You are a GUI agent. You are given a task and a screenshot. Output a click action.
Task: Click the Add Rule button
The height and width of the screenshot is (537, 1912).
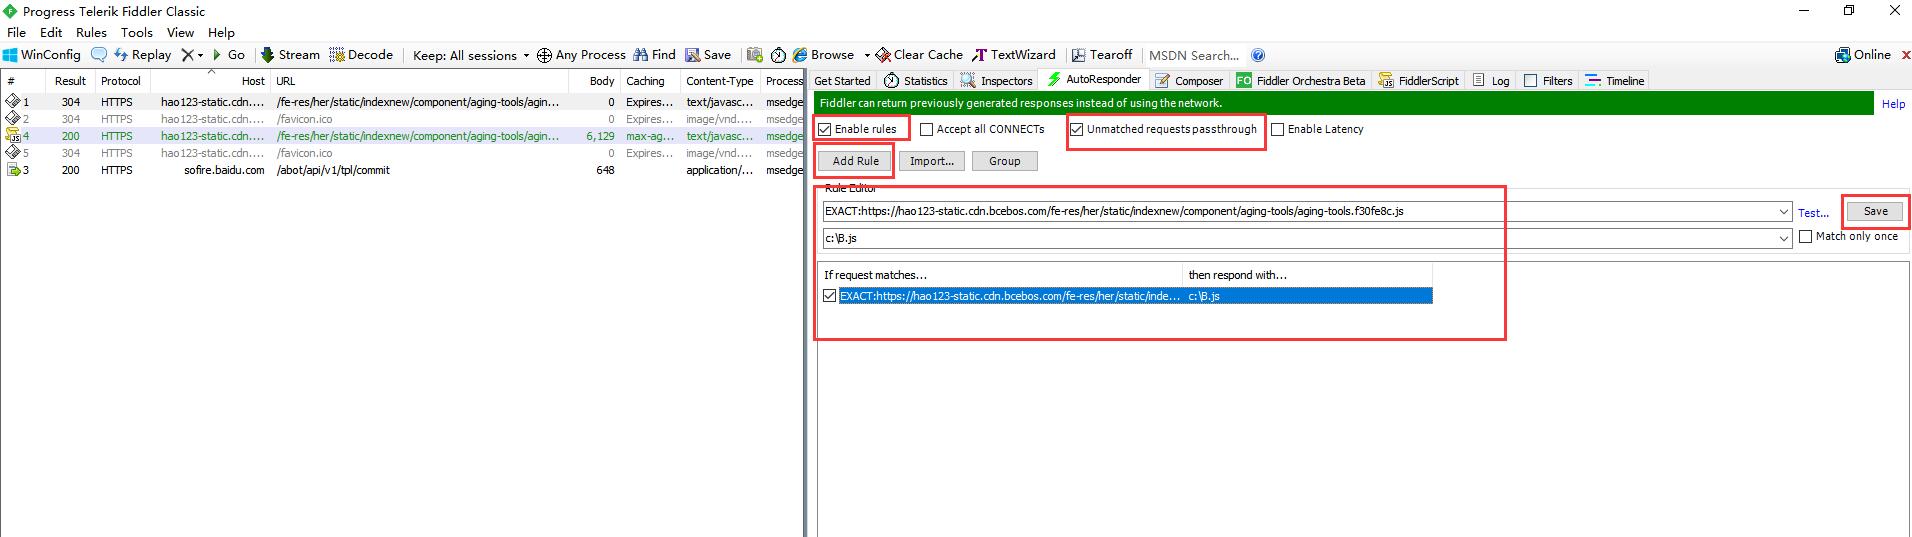[856, 161]
